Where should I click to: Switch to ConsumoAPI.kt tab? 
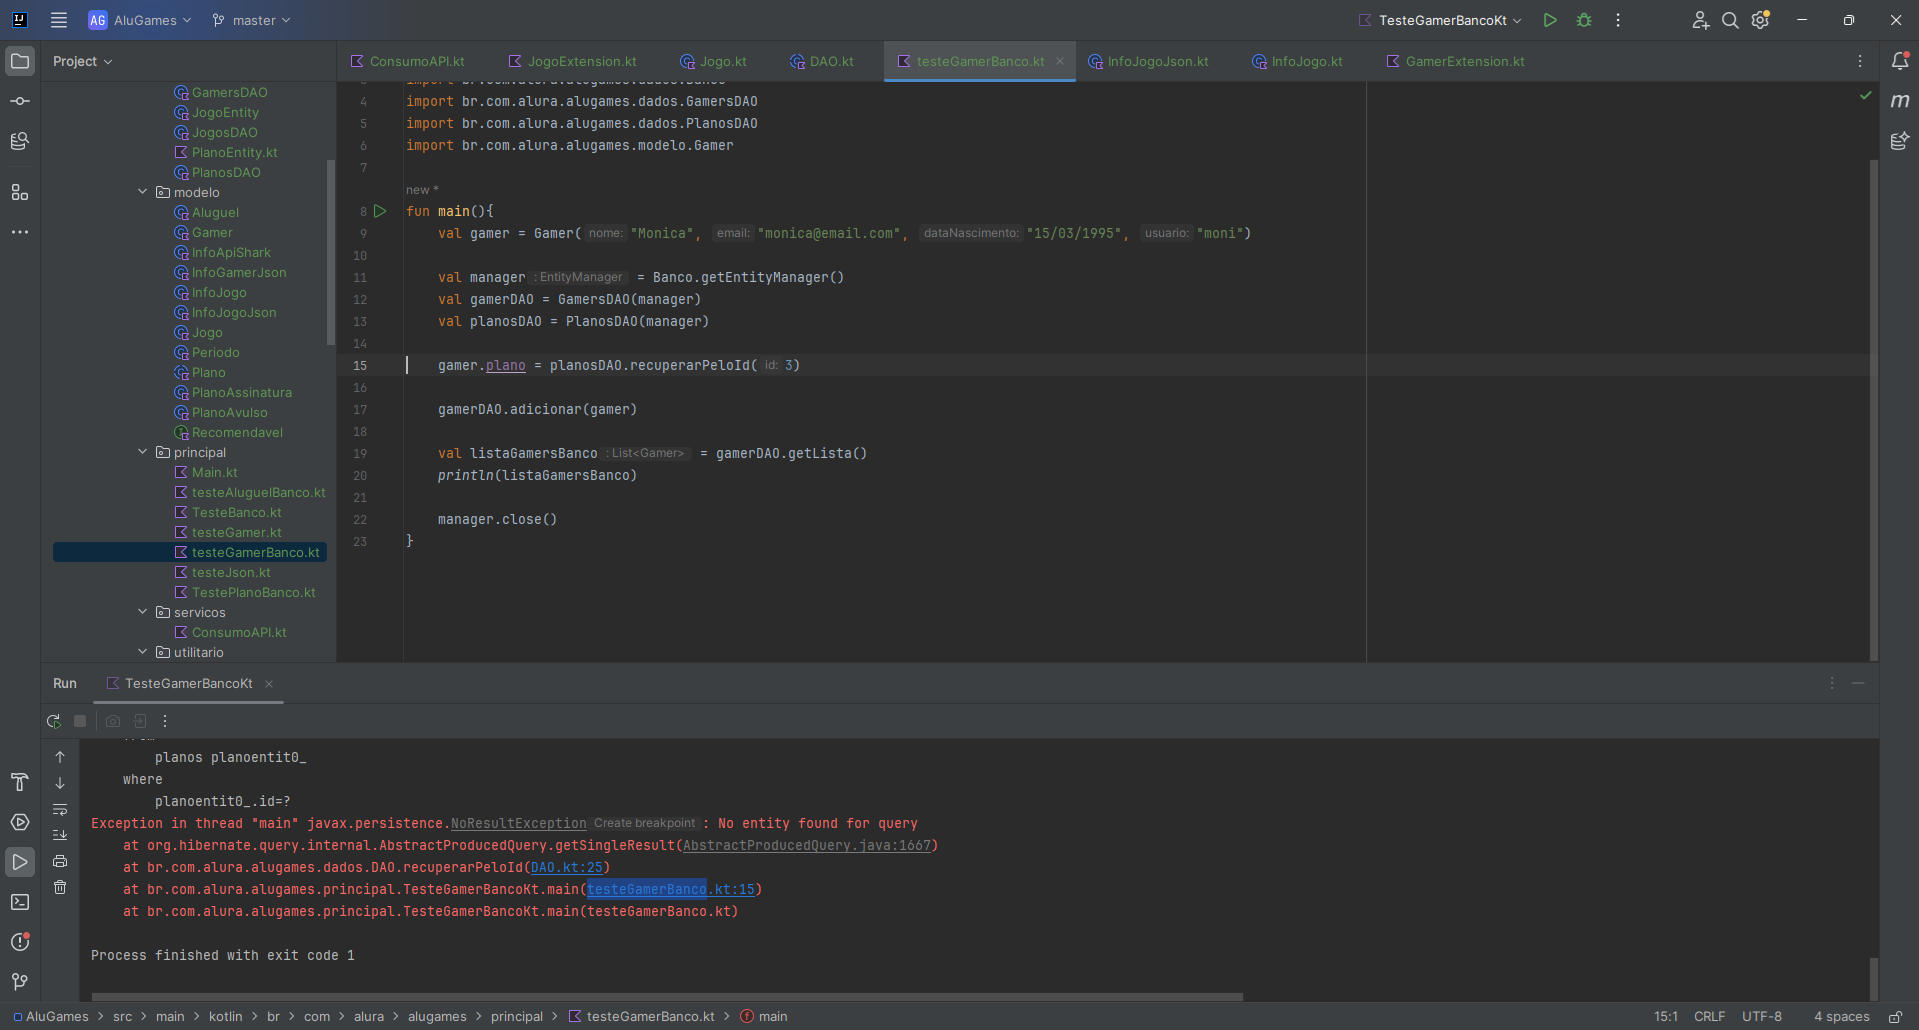tap(408, 61)
